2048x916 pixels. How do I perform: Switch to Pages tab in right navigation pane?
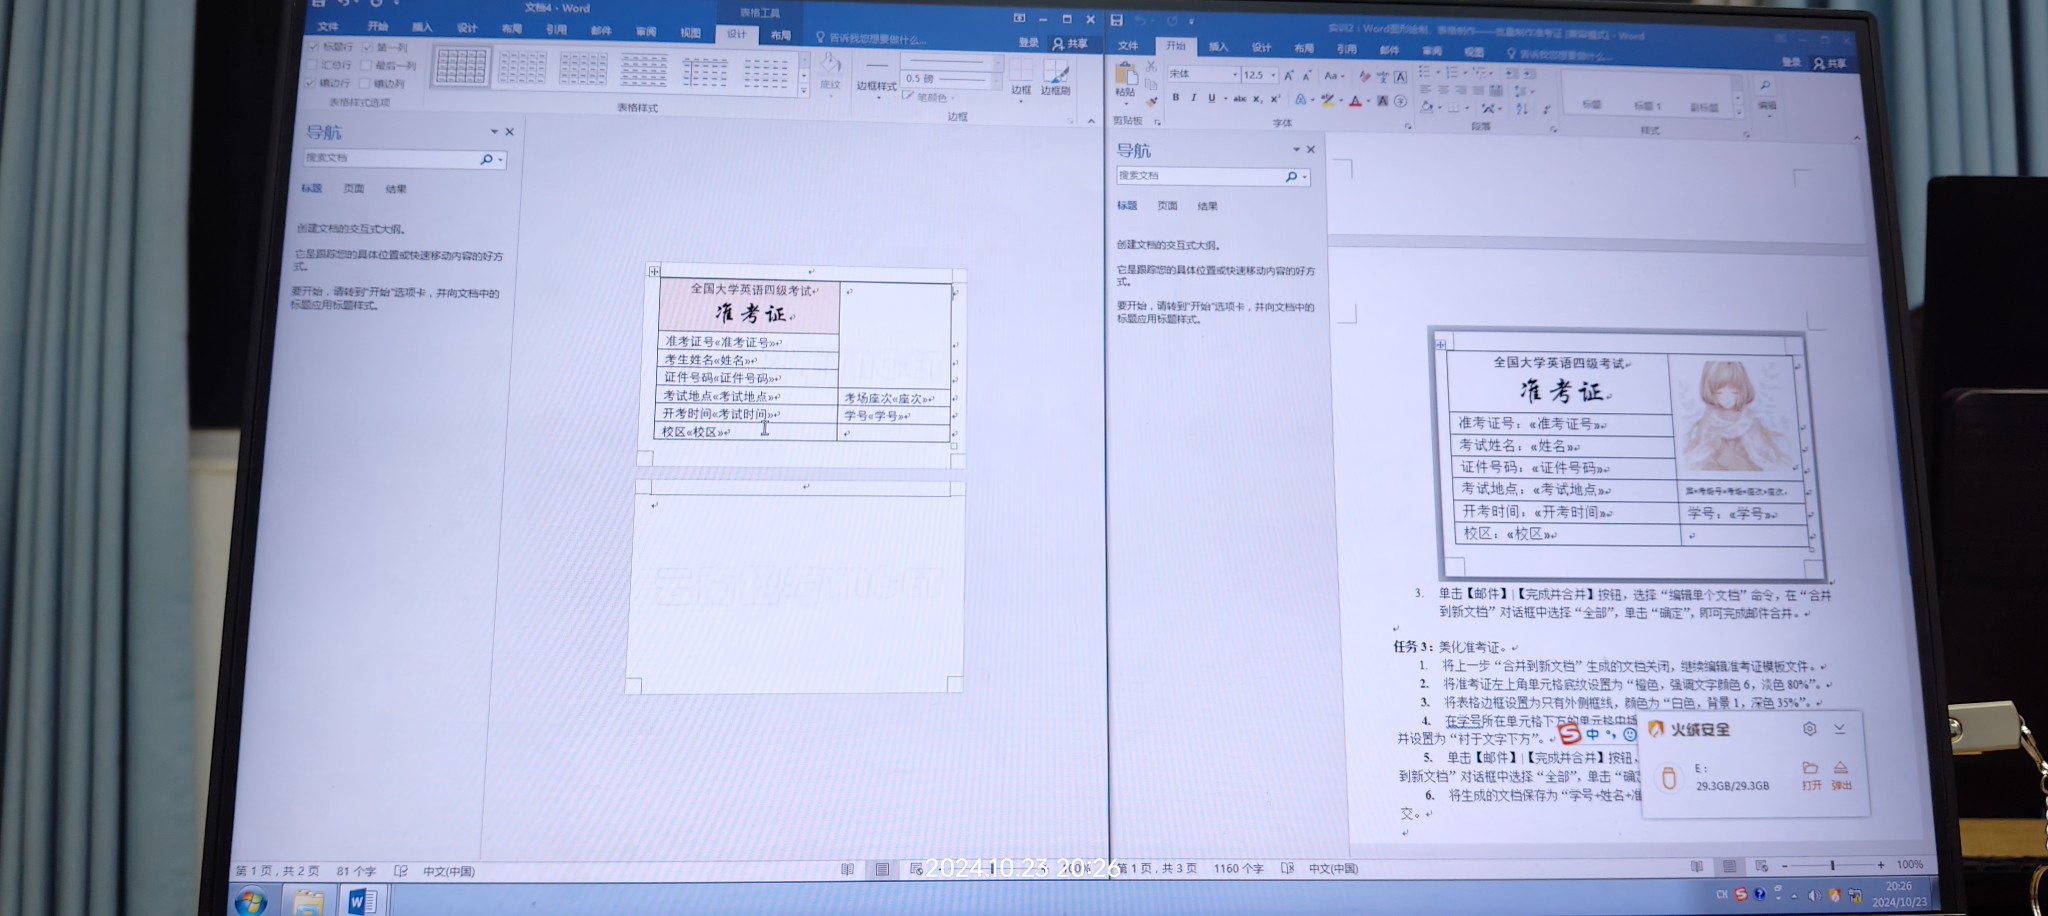[1167, 206]
